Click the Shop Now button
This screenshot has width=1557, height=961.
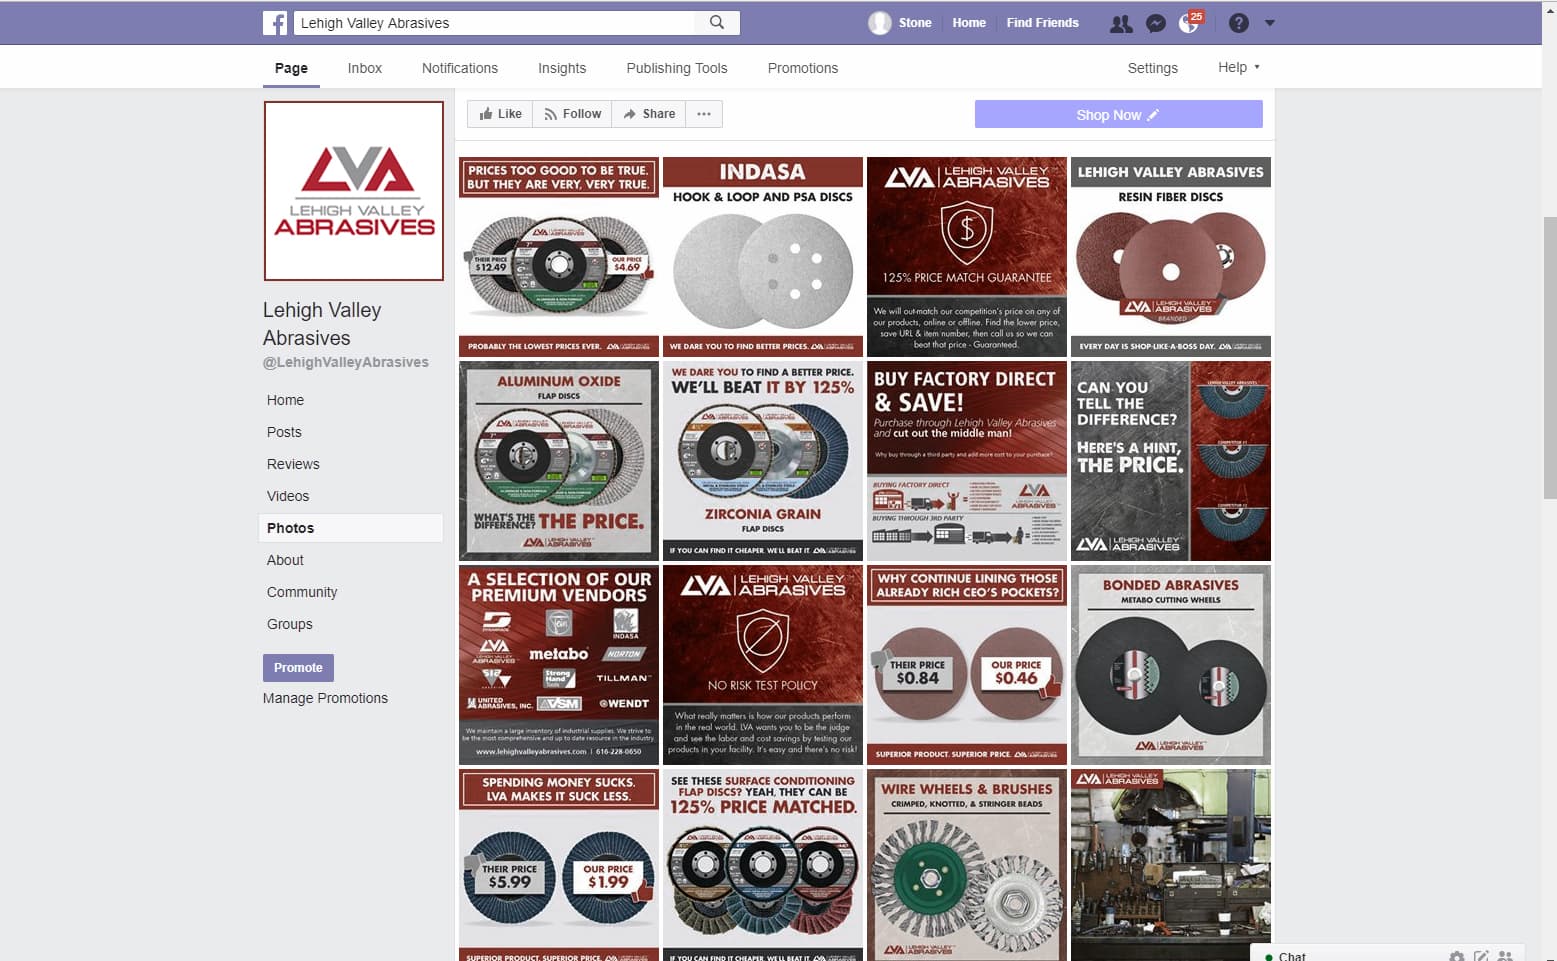tap(1118, 114)
